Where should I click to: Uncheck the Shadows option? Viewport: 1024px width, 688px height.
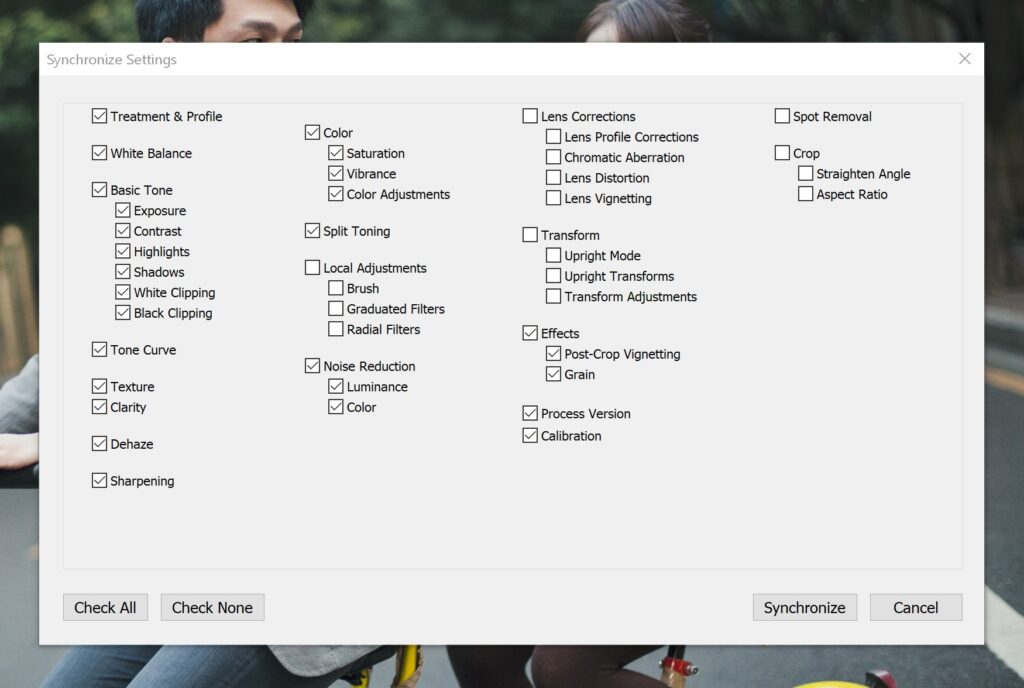(x=123, y=272)
